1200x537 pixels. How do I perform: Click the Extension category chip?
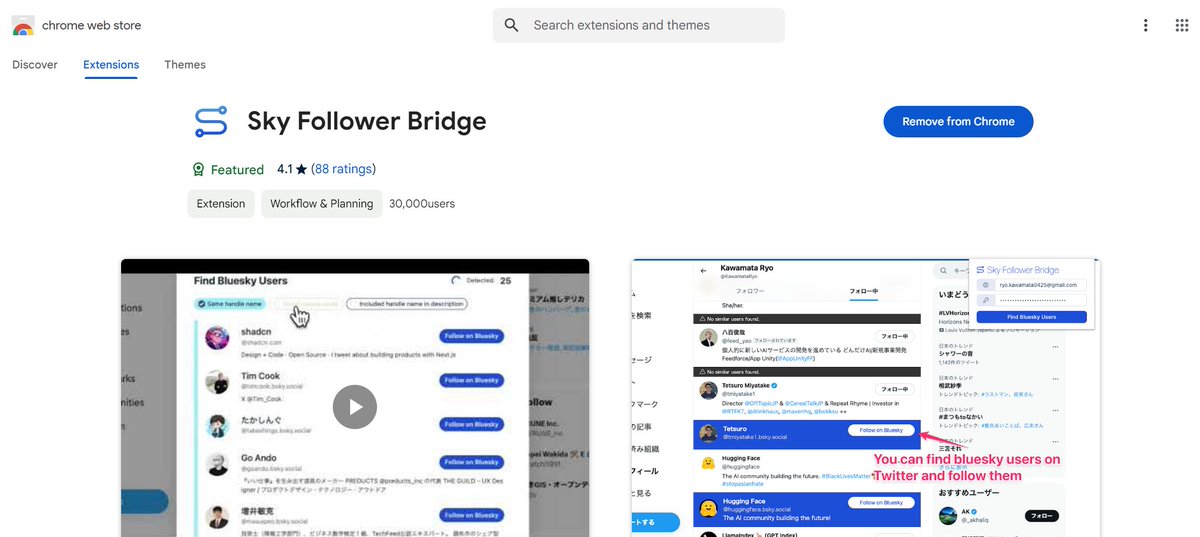(x=221, y=203)
